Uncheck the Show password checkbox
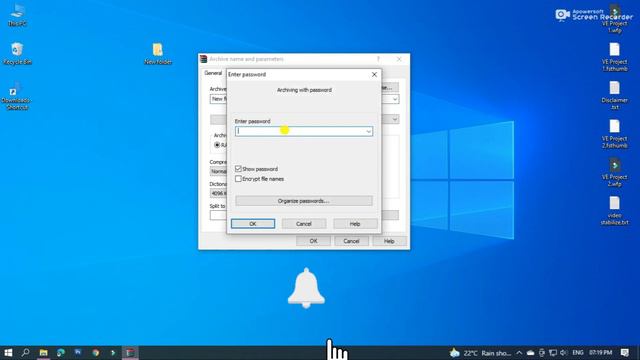This screenshot has width=640, height=360. (x=238, y=169)
